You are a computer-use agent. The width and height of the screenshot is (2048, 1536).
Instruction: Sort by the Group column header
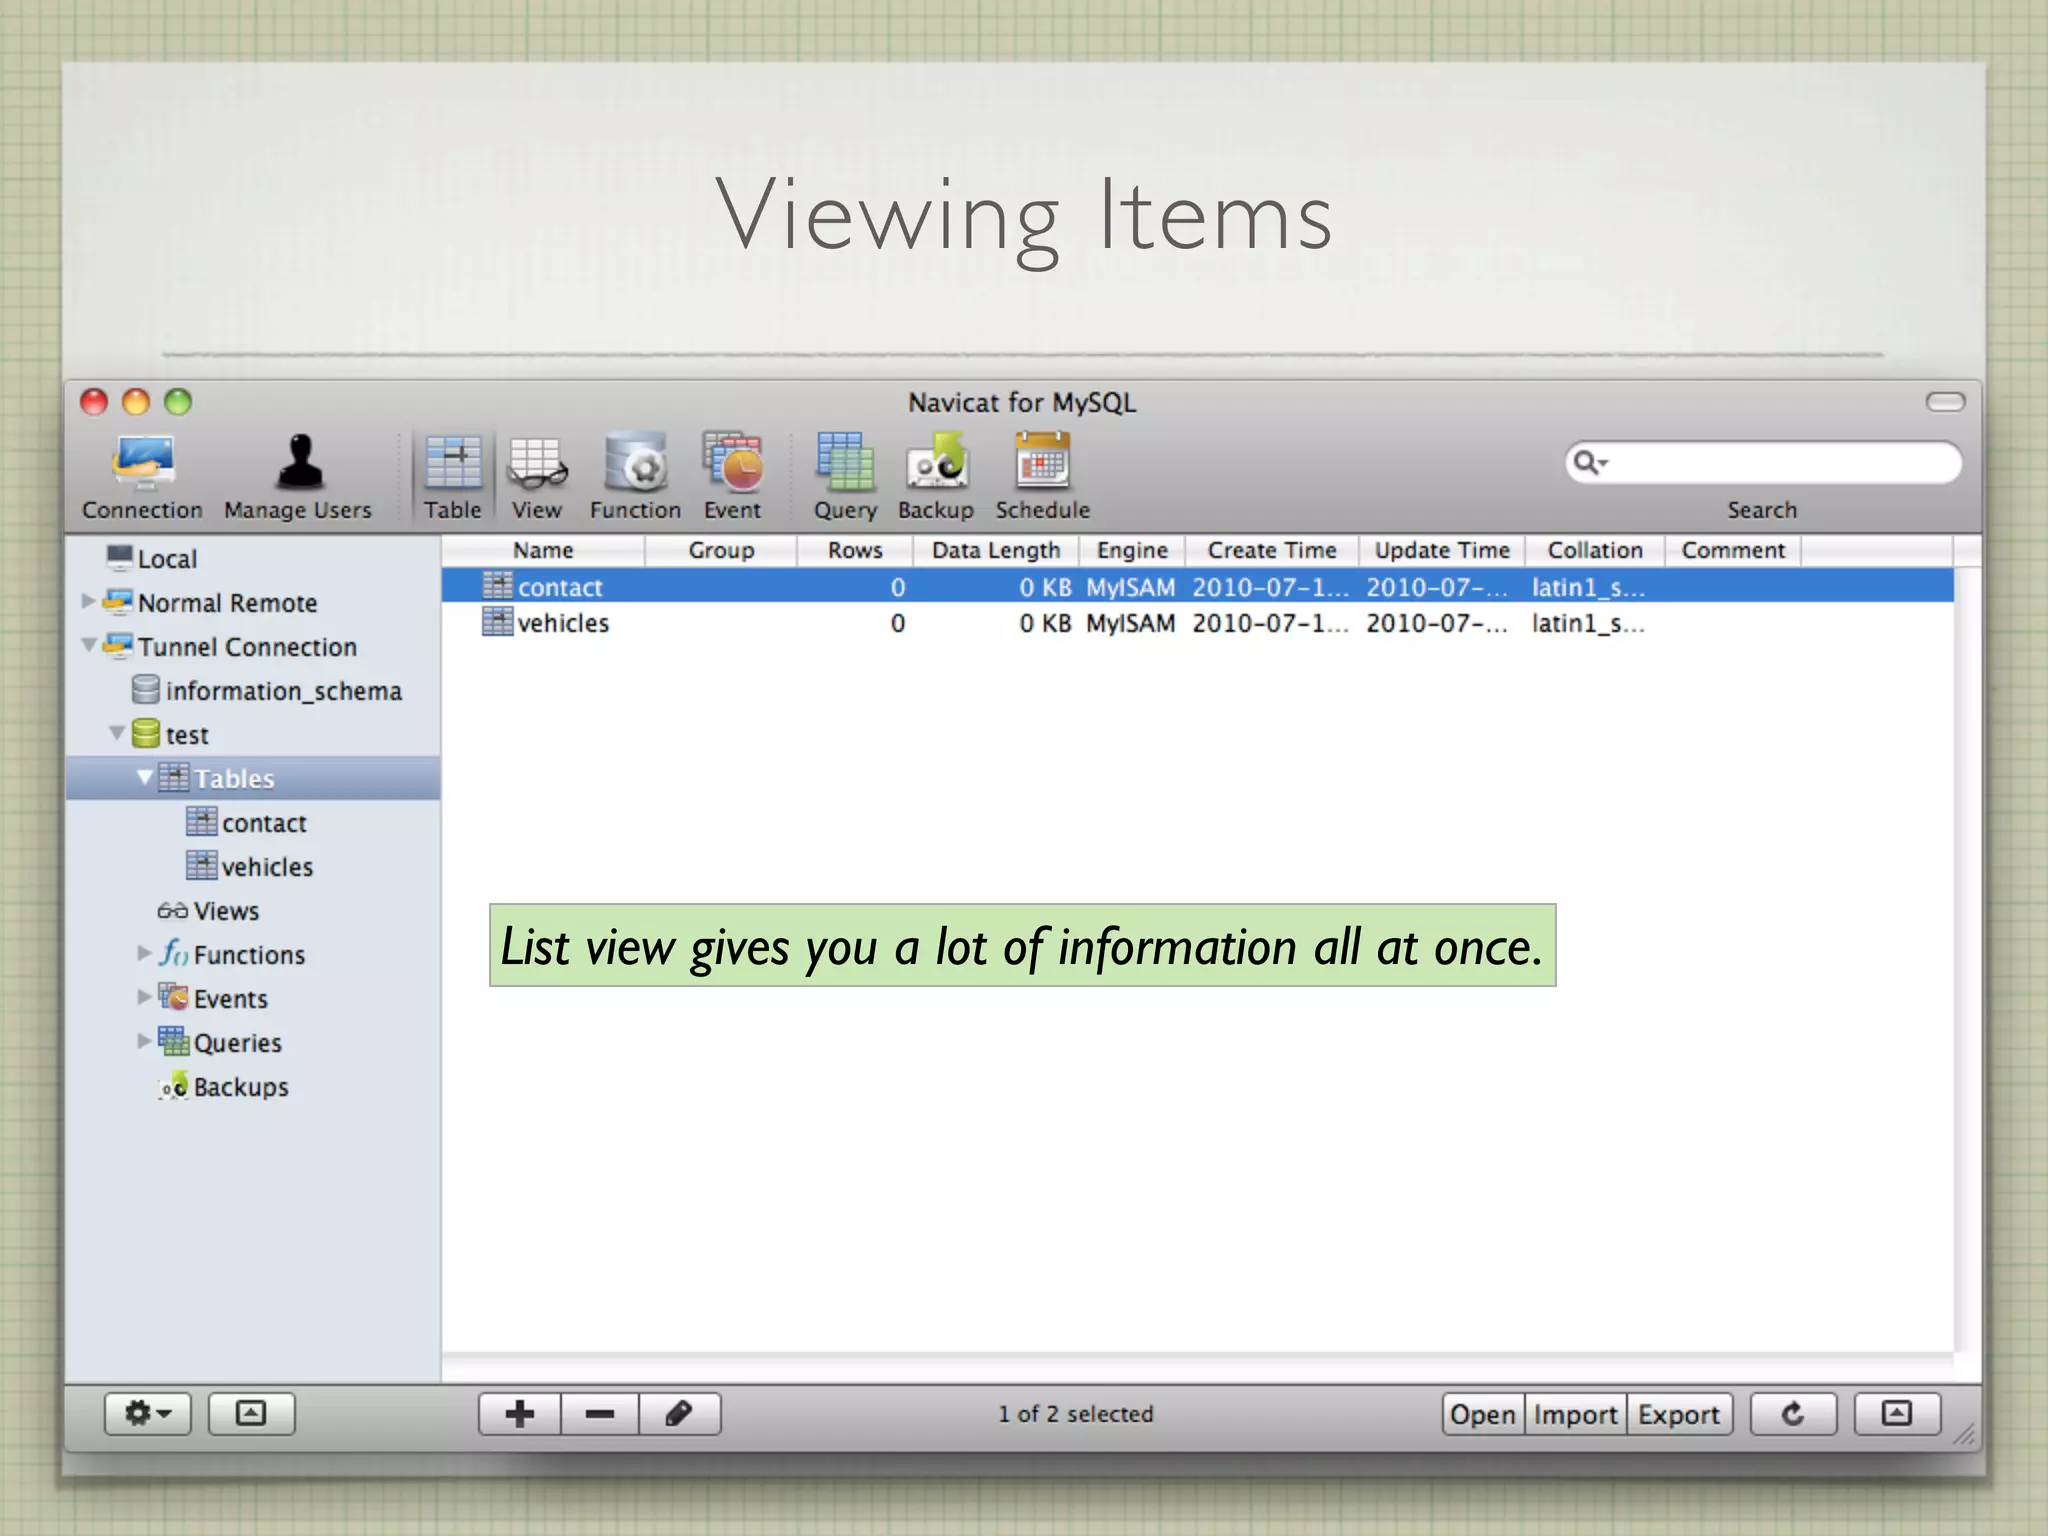pos(721,550)
